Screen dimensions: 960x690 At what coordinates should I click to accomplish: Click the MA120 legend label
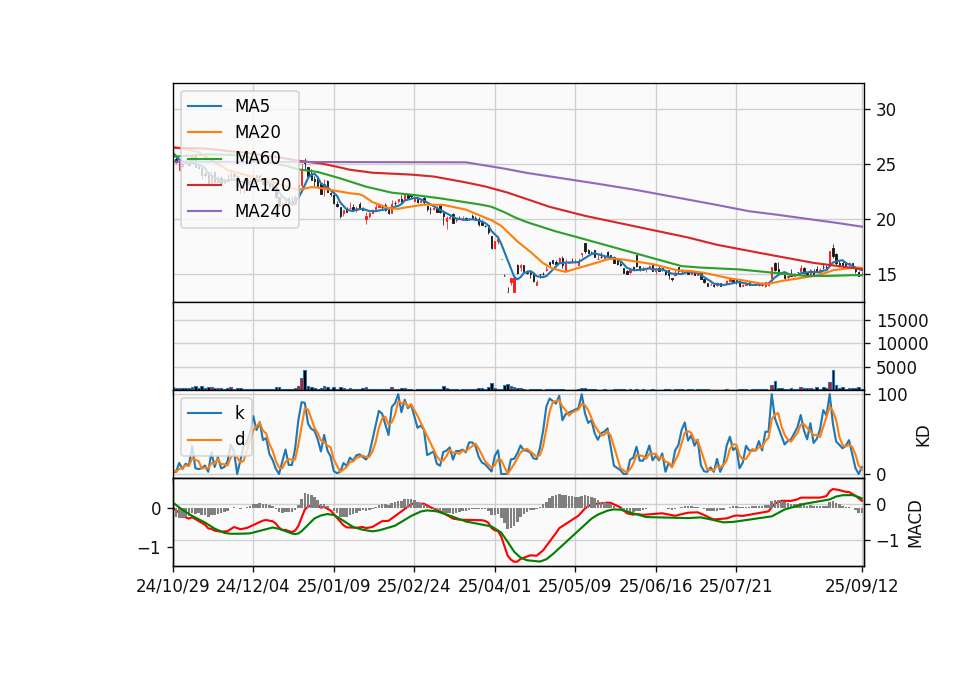pyautogui.click(x=263, y=185)
